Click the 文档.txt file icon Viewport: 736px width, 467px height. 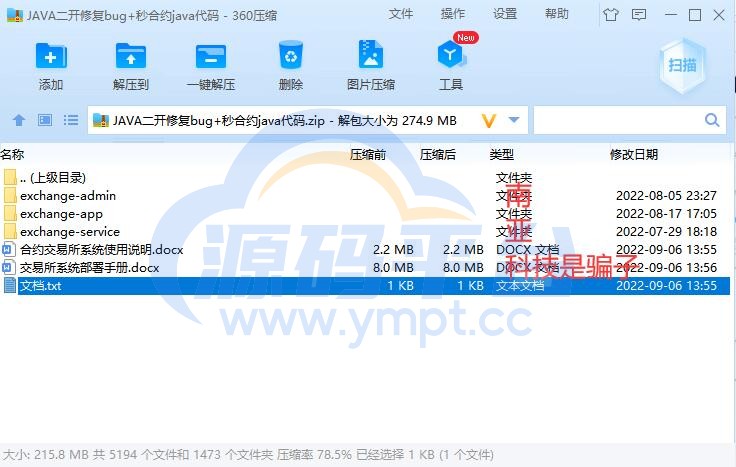[x=10, y=285]
